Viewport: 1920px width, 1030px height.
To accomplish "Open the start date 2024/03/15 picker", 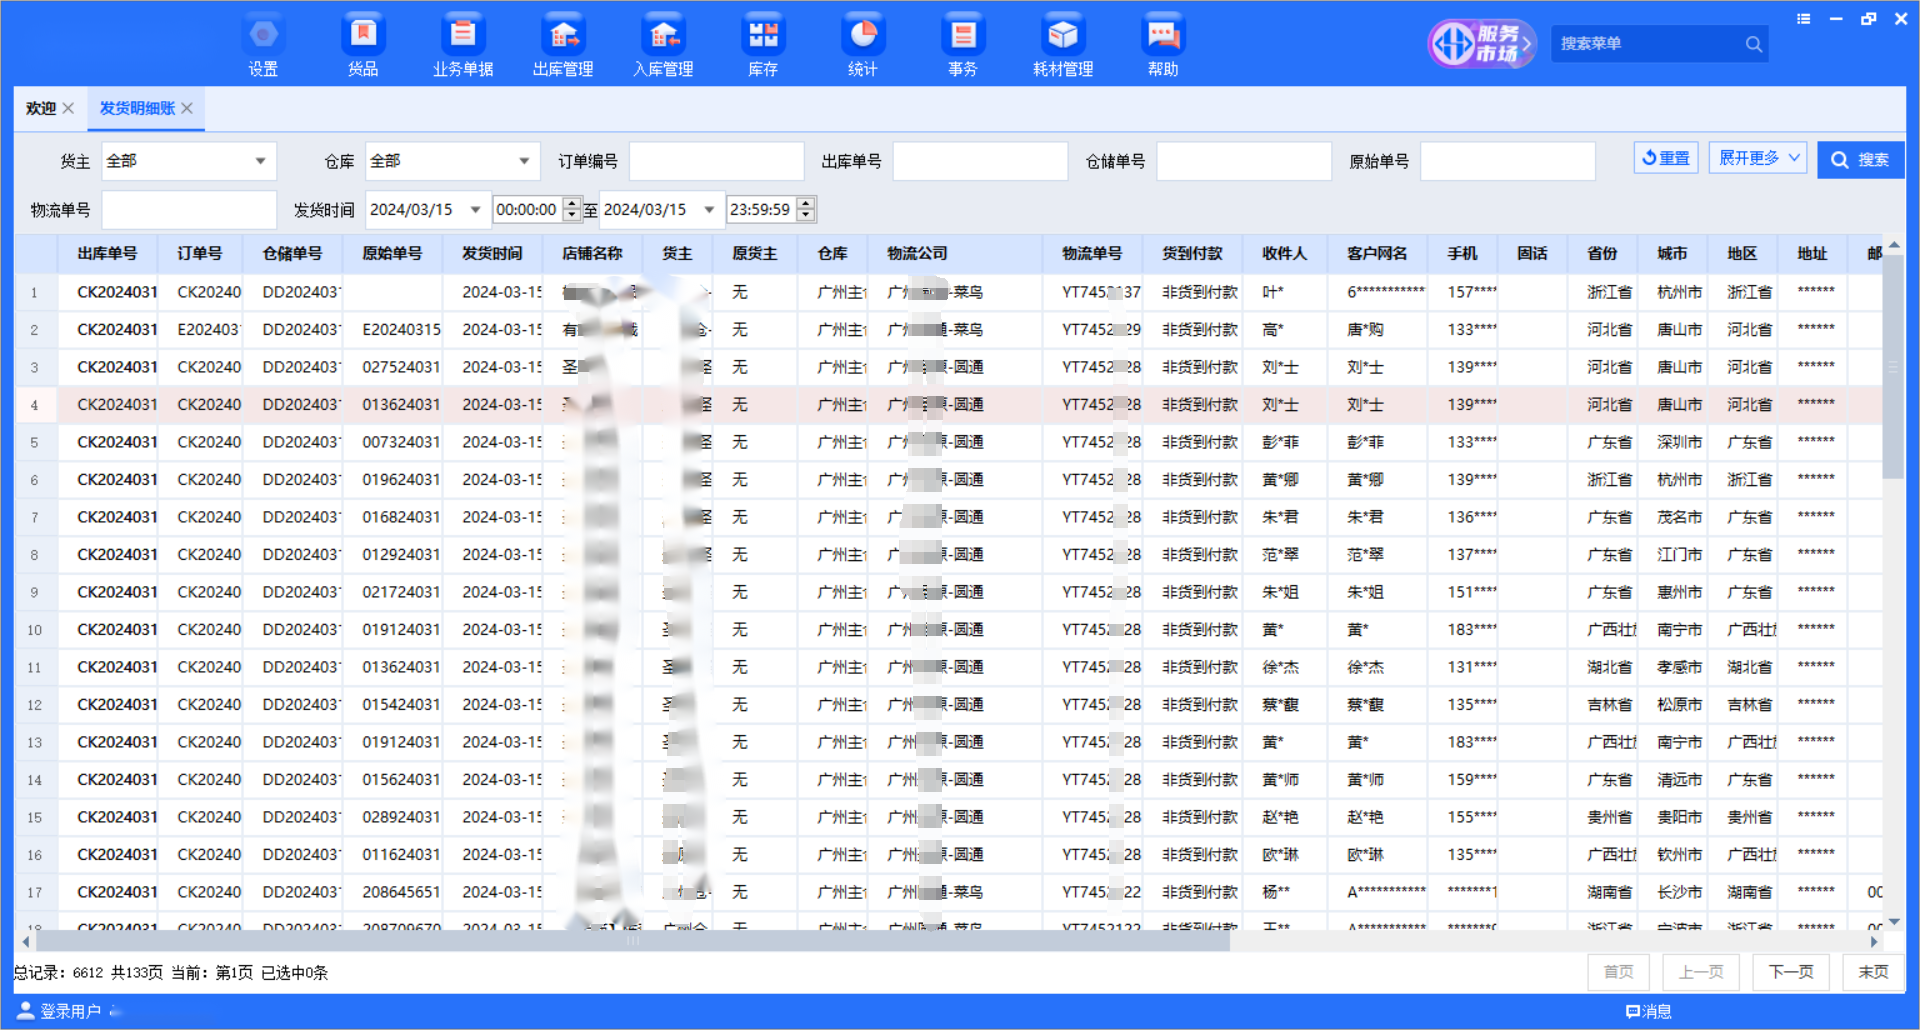I will point(475,210).
